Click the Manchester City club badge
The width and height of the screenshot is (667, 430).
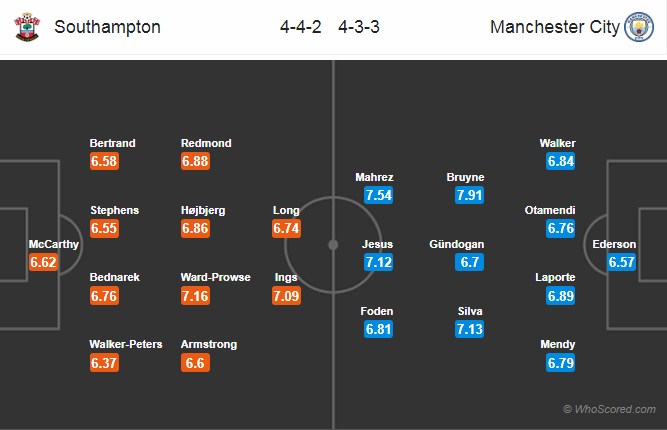tap(638, 27)
